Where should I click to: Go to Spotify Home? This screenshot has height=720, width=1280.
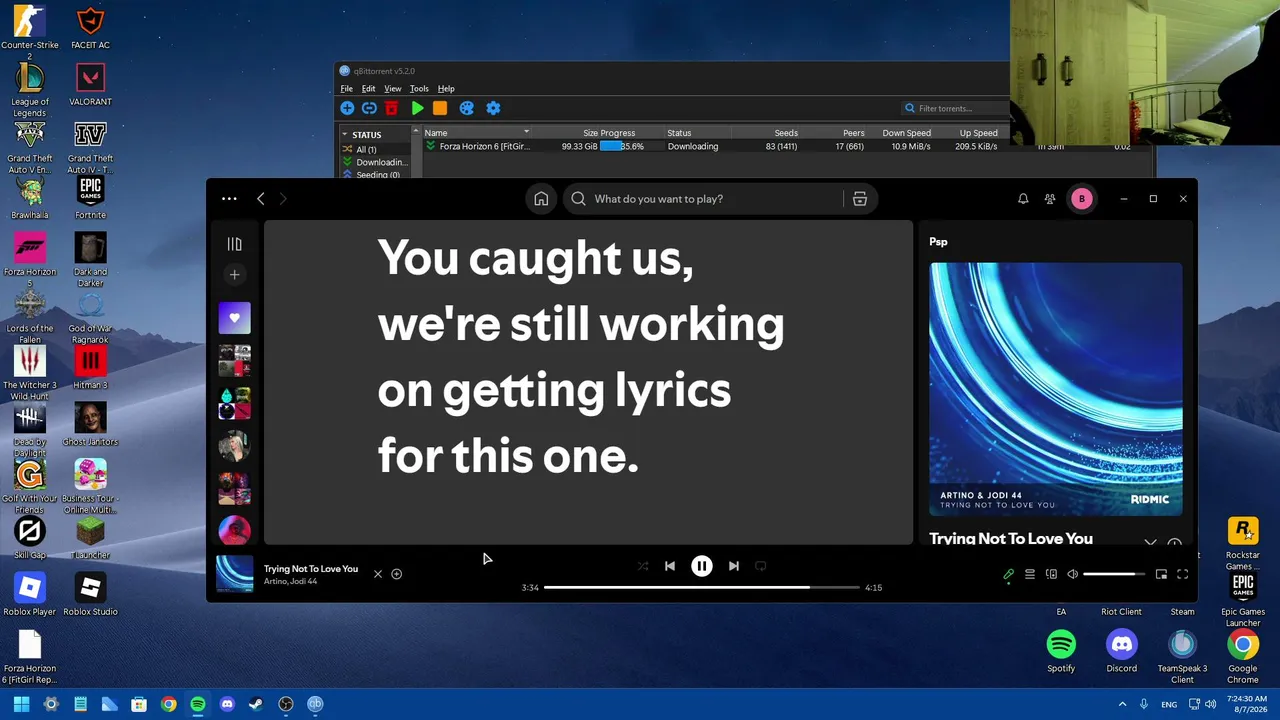[541, 199]
